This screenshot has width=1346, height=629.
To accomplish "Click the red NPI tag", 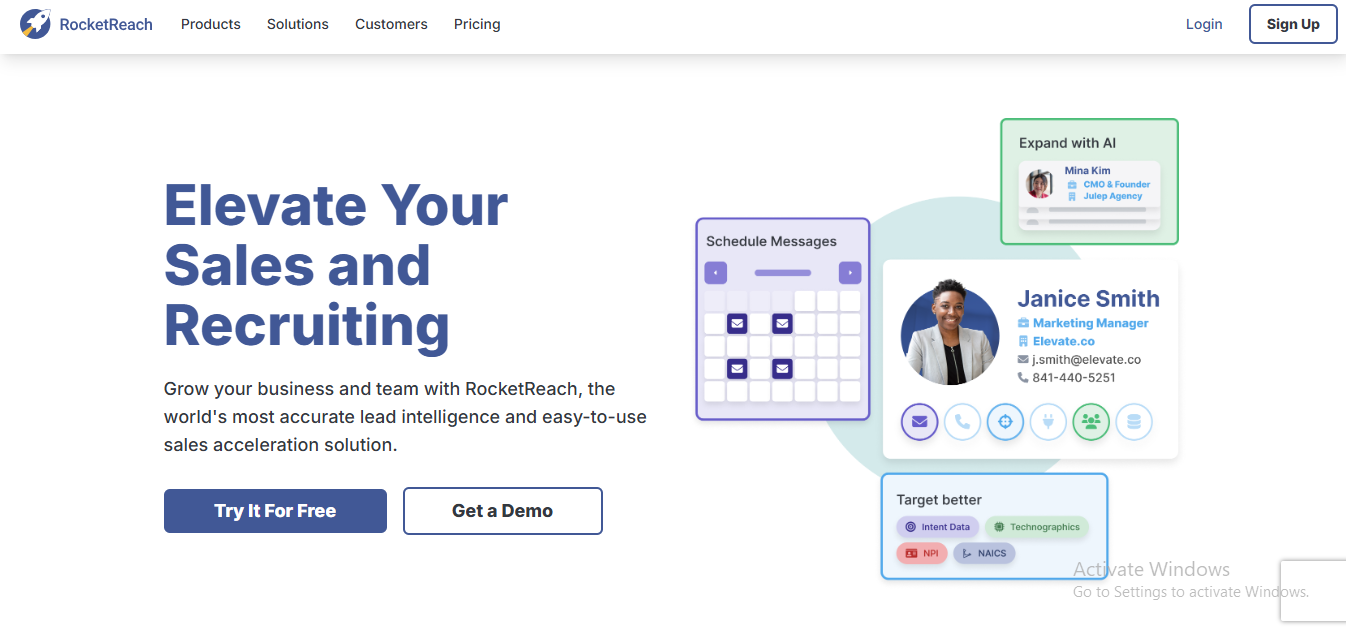I will pyautogui.click(x=922, y=553).
